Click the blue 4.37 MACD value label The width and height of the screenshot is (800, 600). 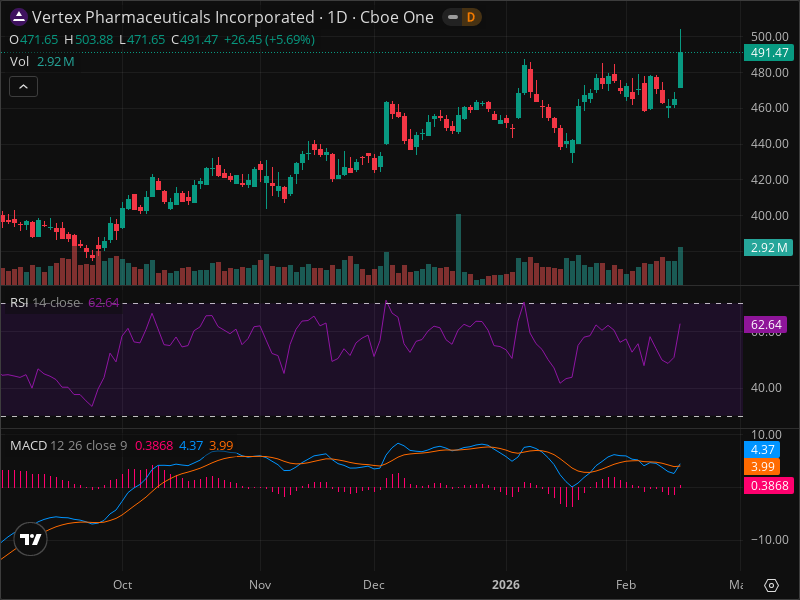point(762,449)
